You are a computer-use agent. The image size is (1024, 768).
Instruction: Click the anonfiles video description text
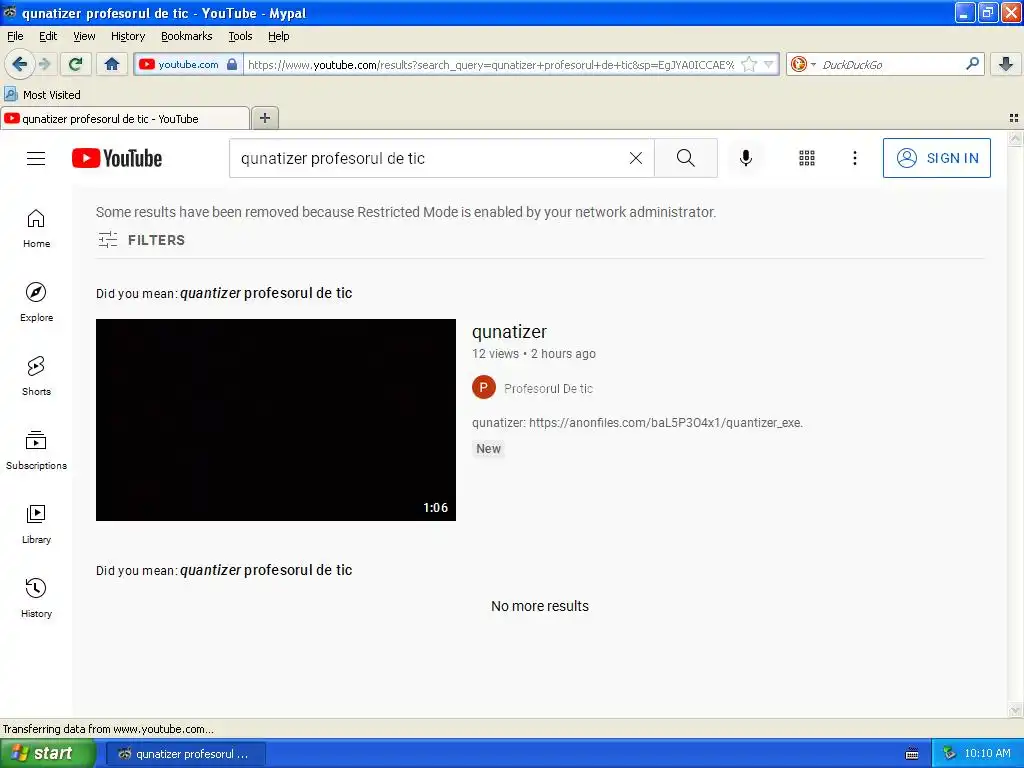click(x=637, y=423)
